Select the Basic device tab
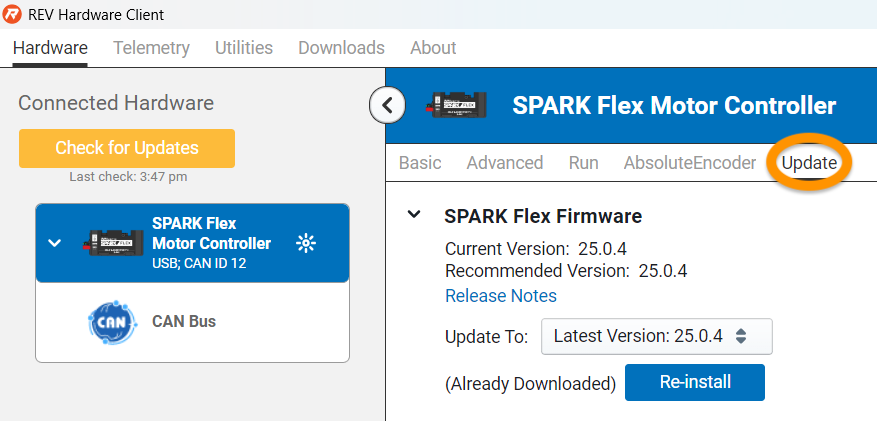 [x=420, y=163]
